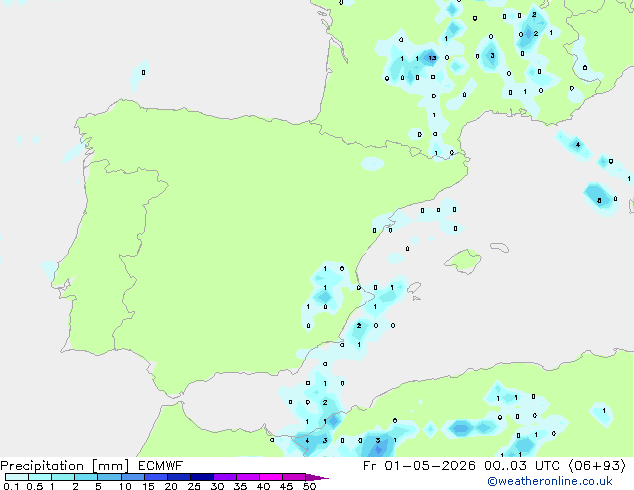Click the "20" legend scale label
This screenshot has width=634, height=490.
(x=171, y=486)
